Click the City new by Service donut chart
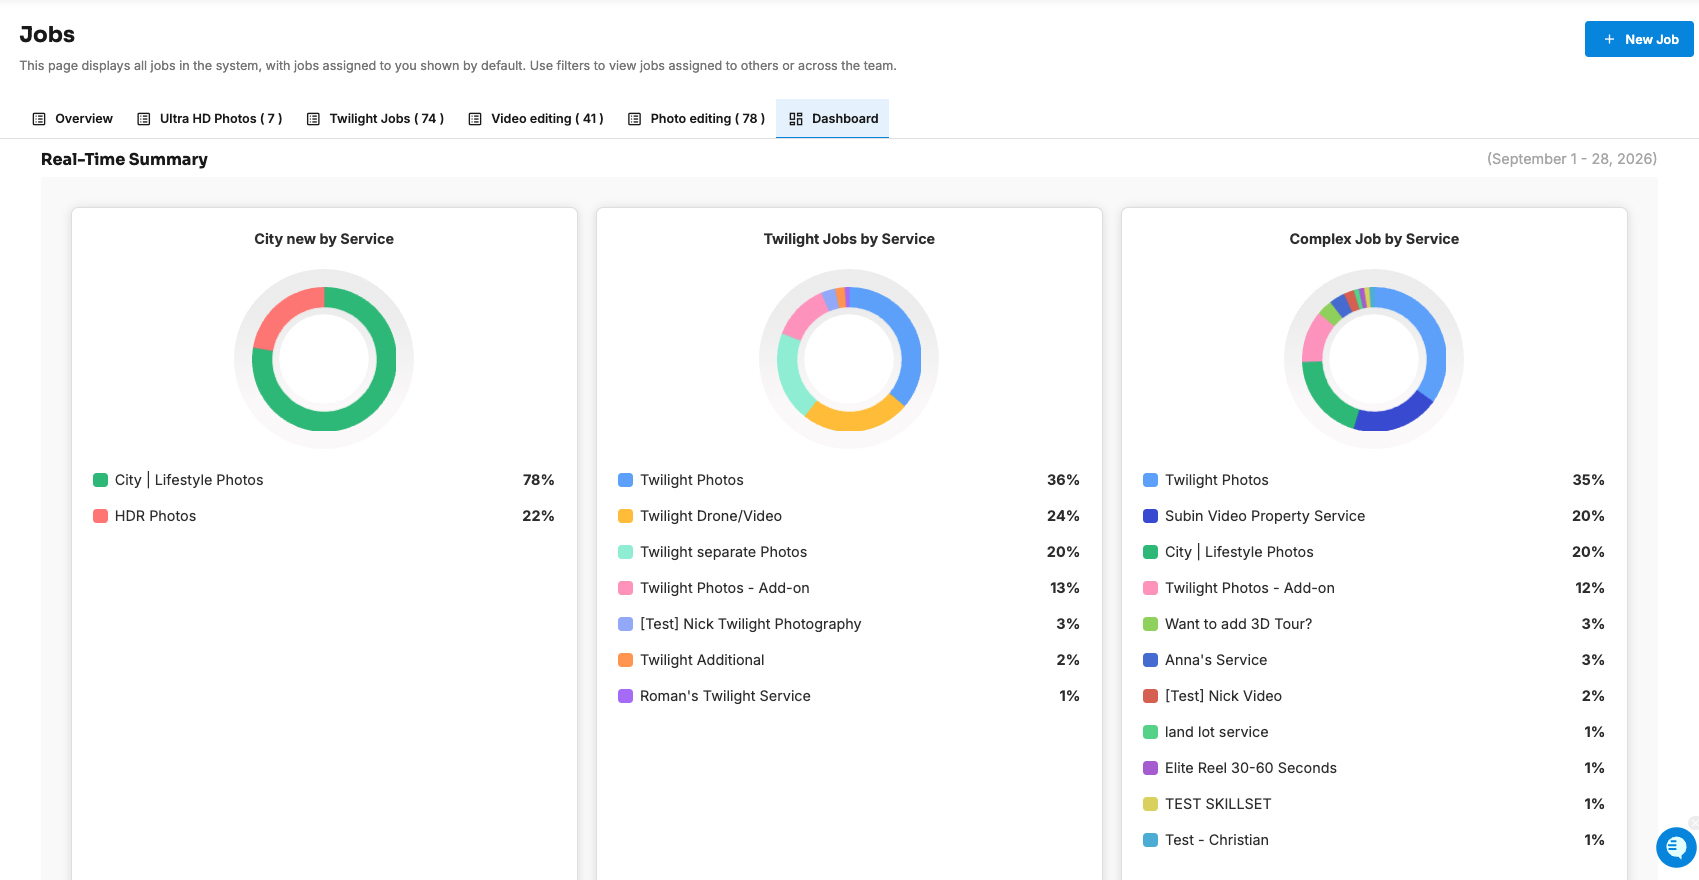The height and width of the screenshot is (880, 1699). point(324,359)
